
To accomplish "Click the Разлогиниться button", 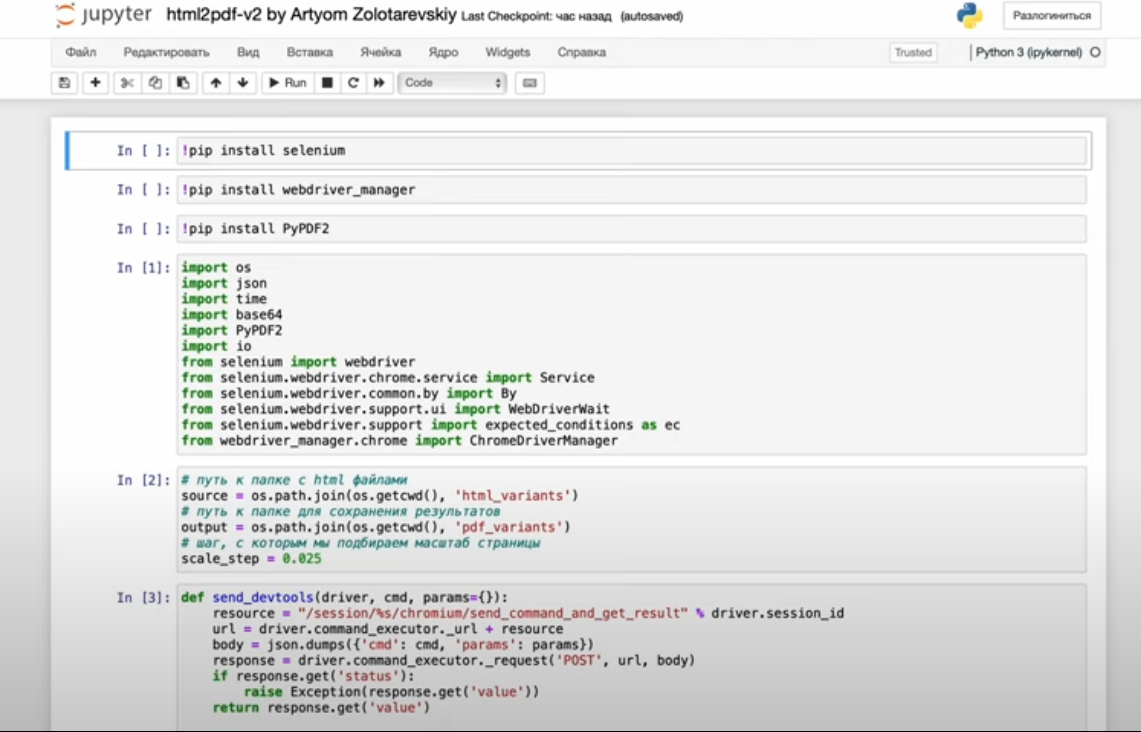I will (1052, 16).
